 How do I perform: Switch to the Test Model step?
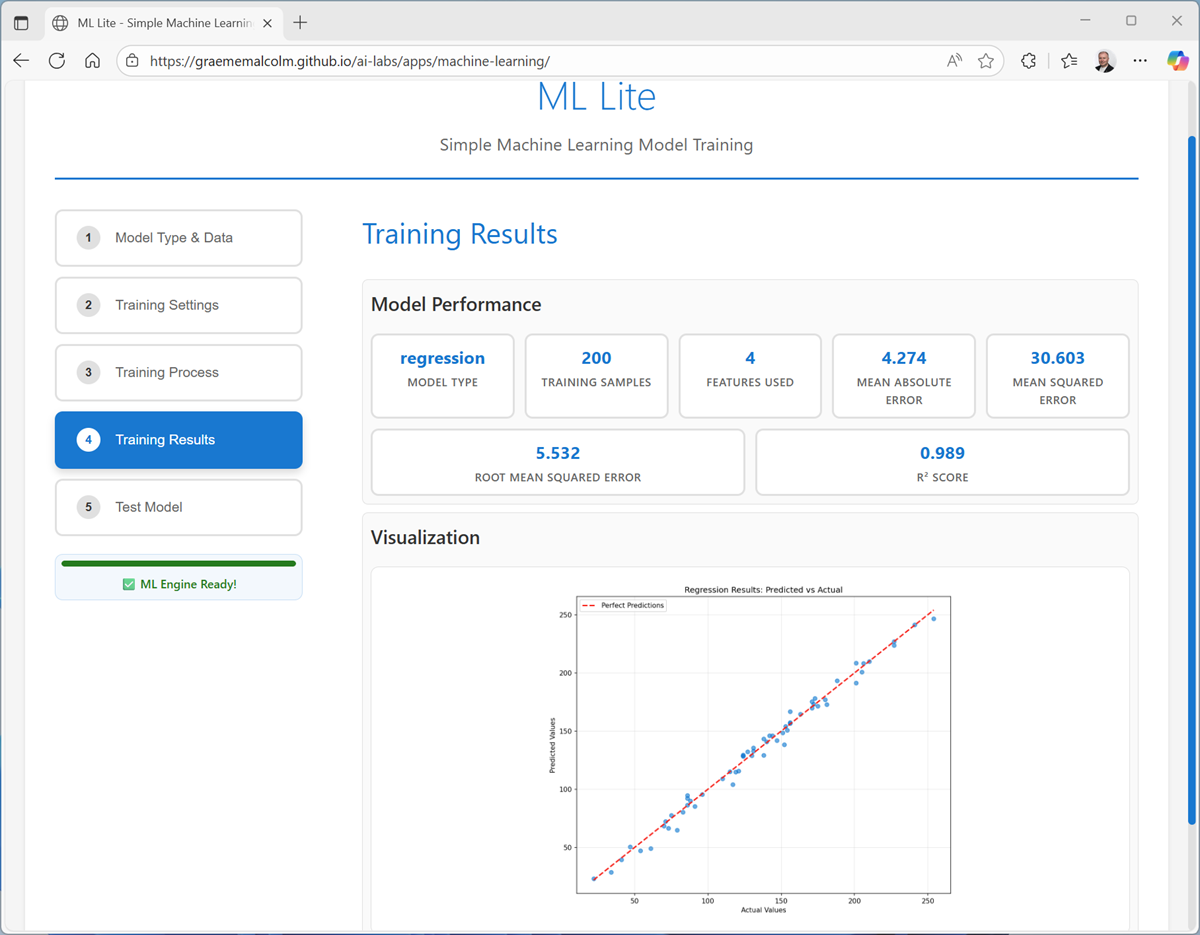(x=178, y=507)
